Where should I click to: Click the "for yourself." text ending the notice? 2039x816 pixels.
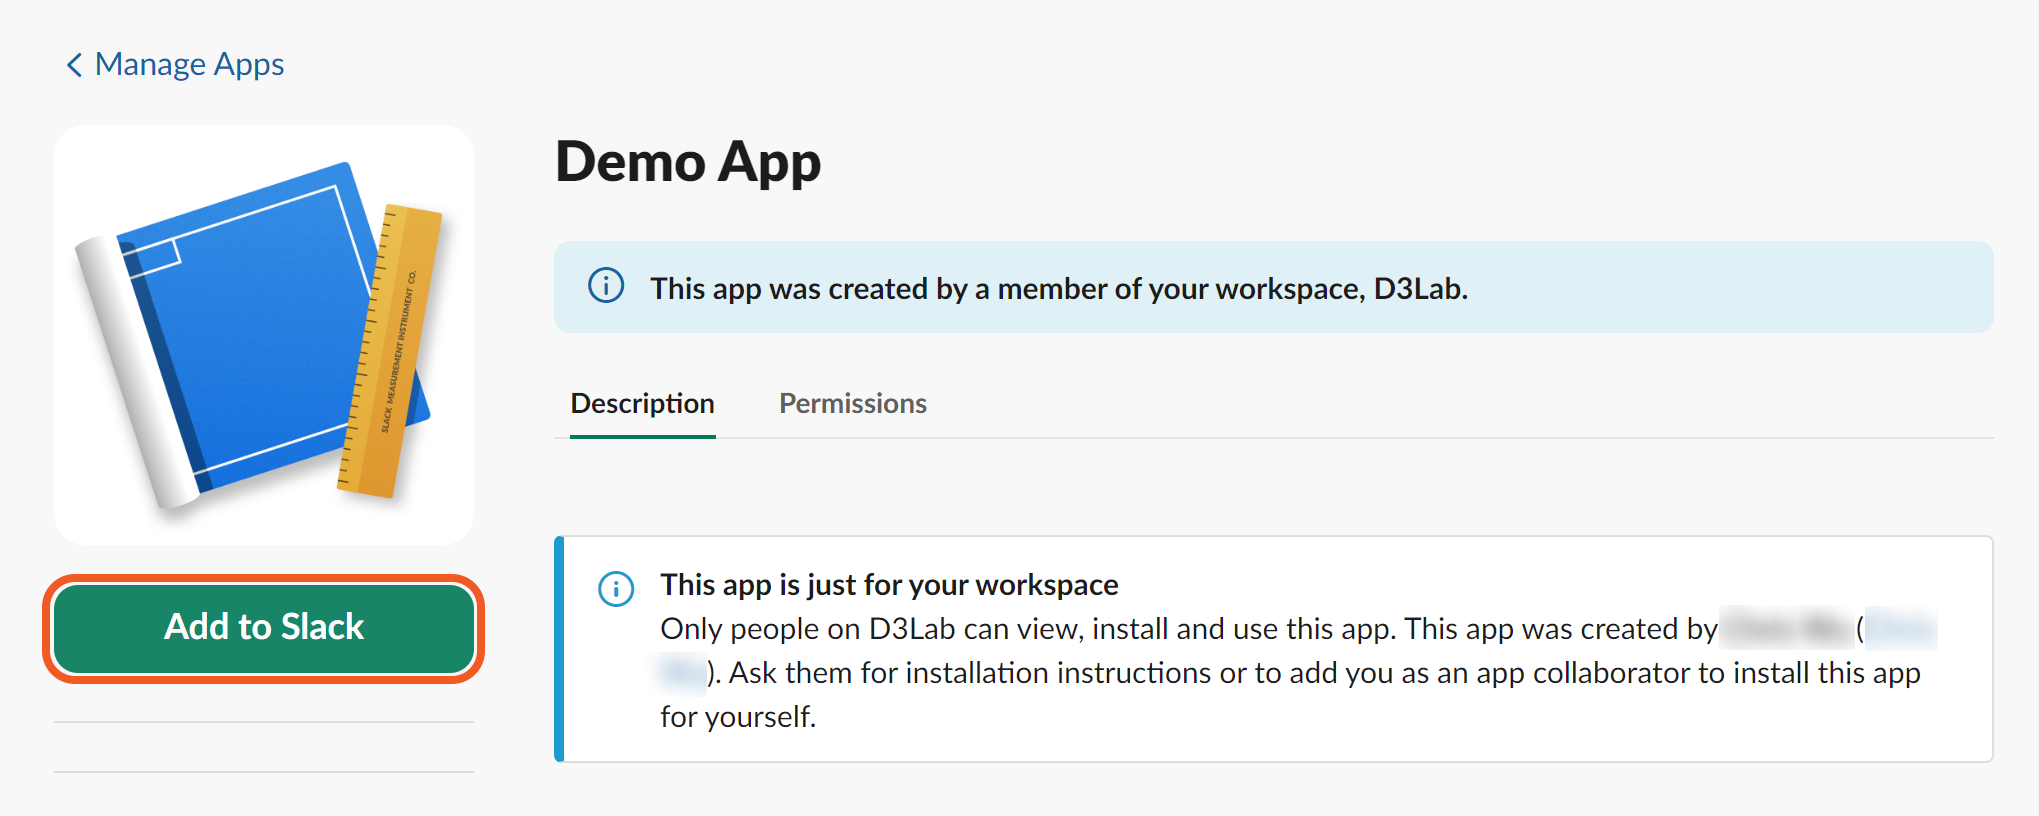point(738,717)
